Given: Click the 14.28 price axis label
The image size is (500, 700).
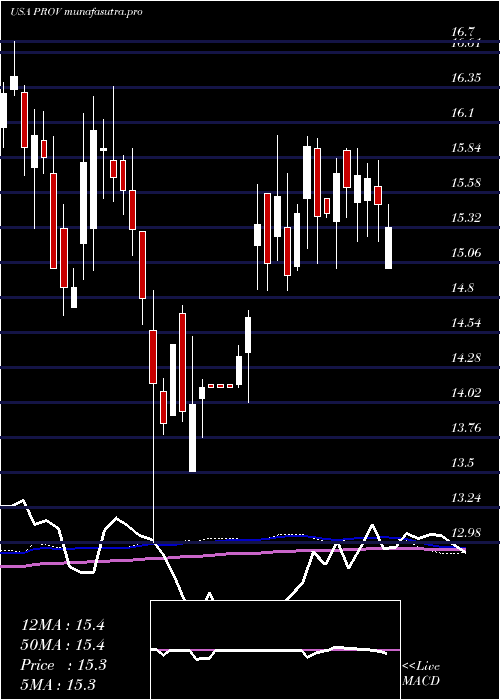Looking at the screenshot, I should [467, 358].
